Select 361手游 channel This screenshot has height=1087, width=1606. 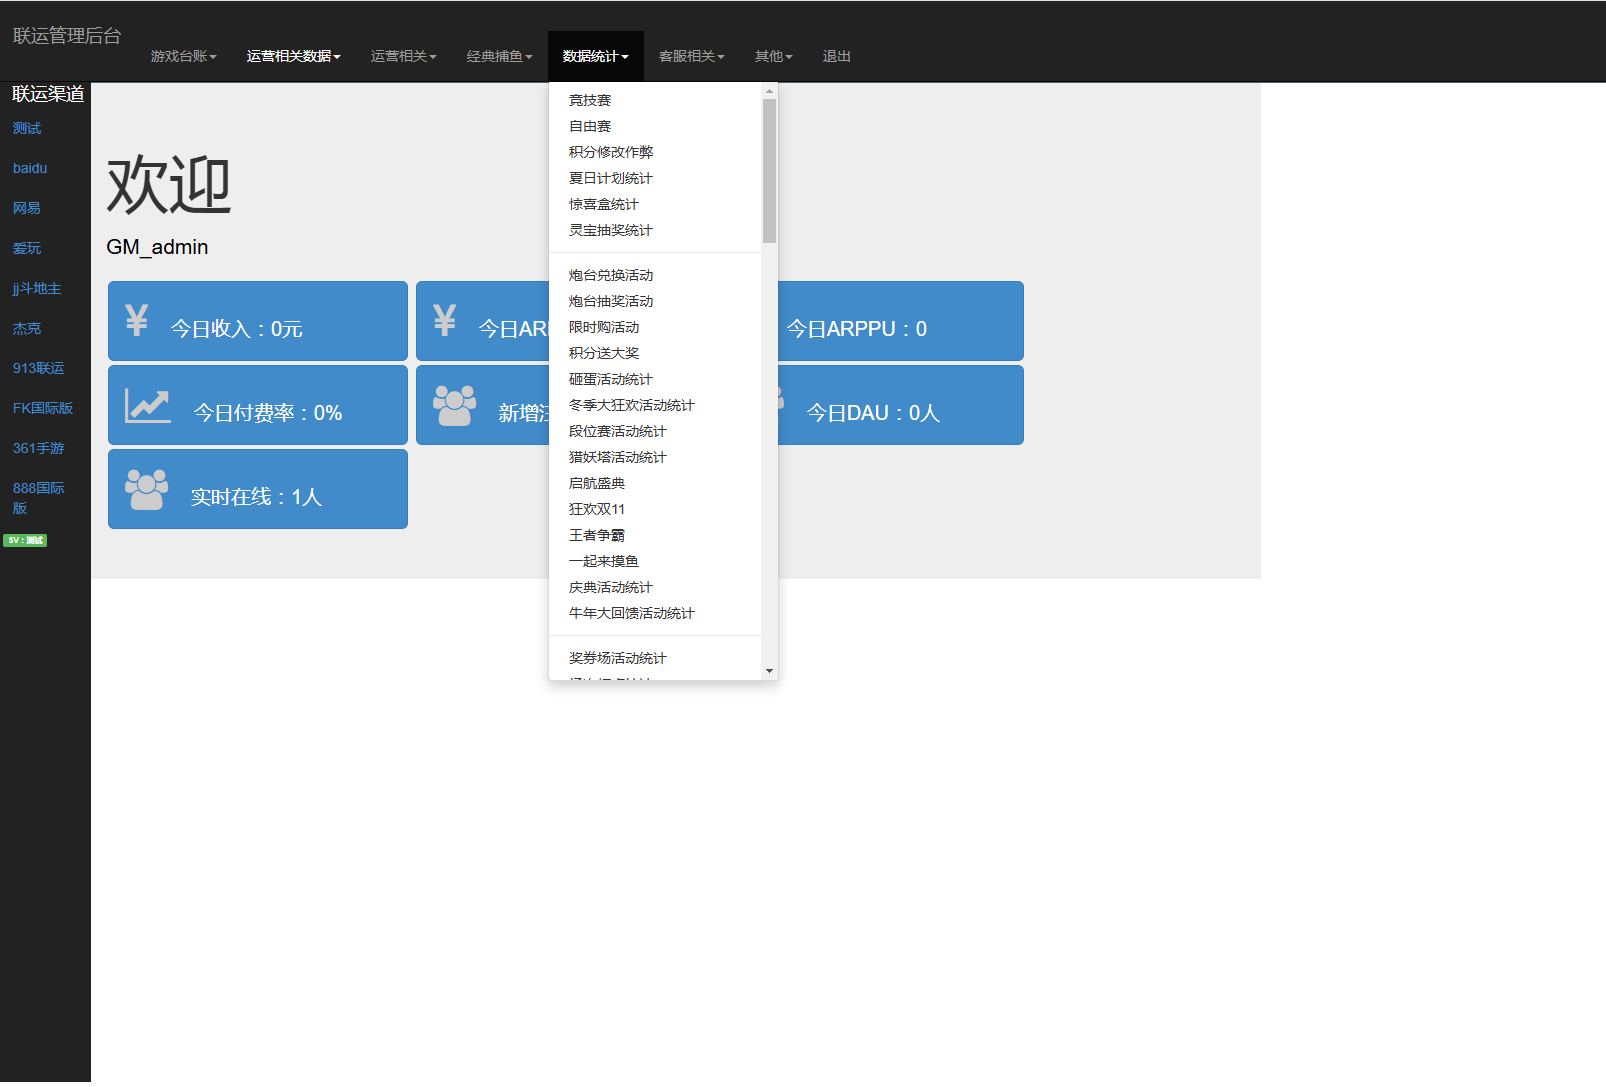point(39,448)
